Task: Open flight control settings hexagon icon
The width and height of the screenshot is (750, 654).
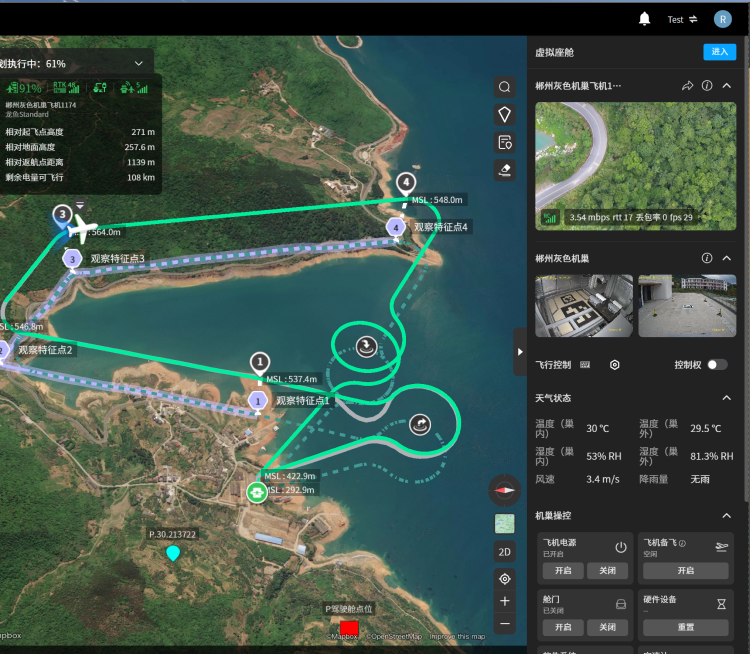Action: tap(615, 365)
